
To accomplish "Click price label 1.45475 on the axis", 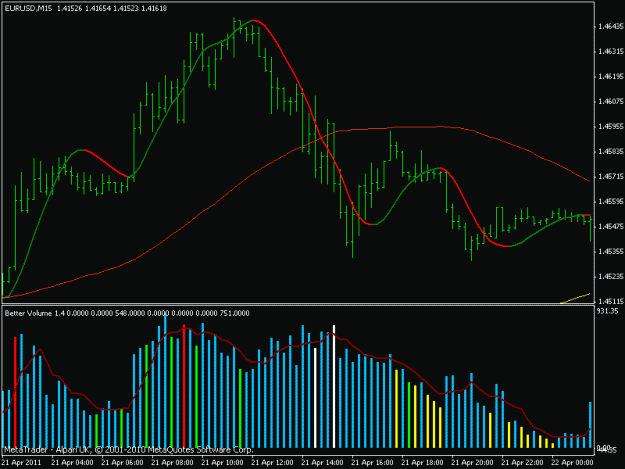I will point(611,227).
